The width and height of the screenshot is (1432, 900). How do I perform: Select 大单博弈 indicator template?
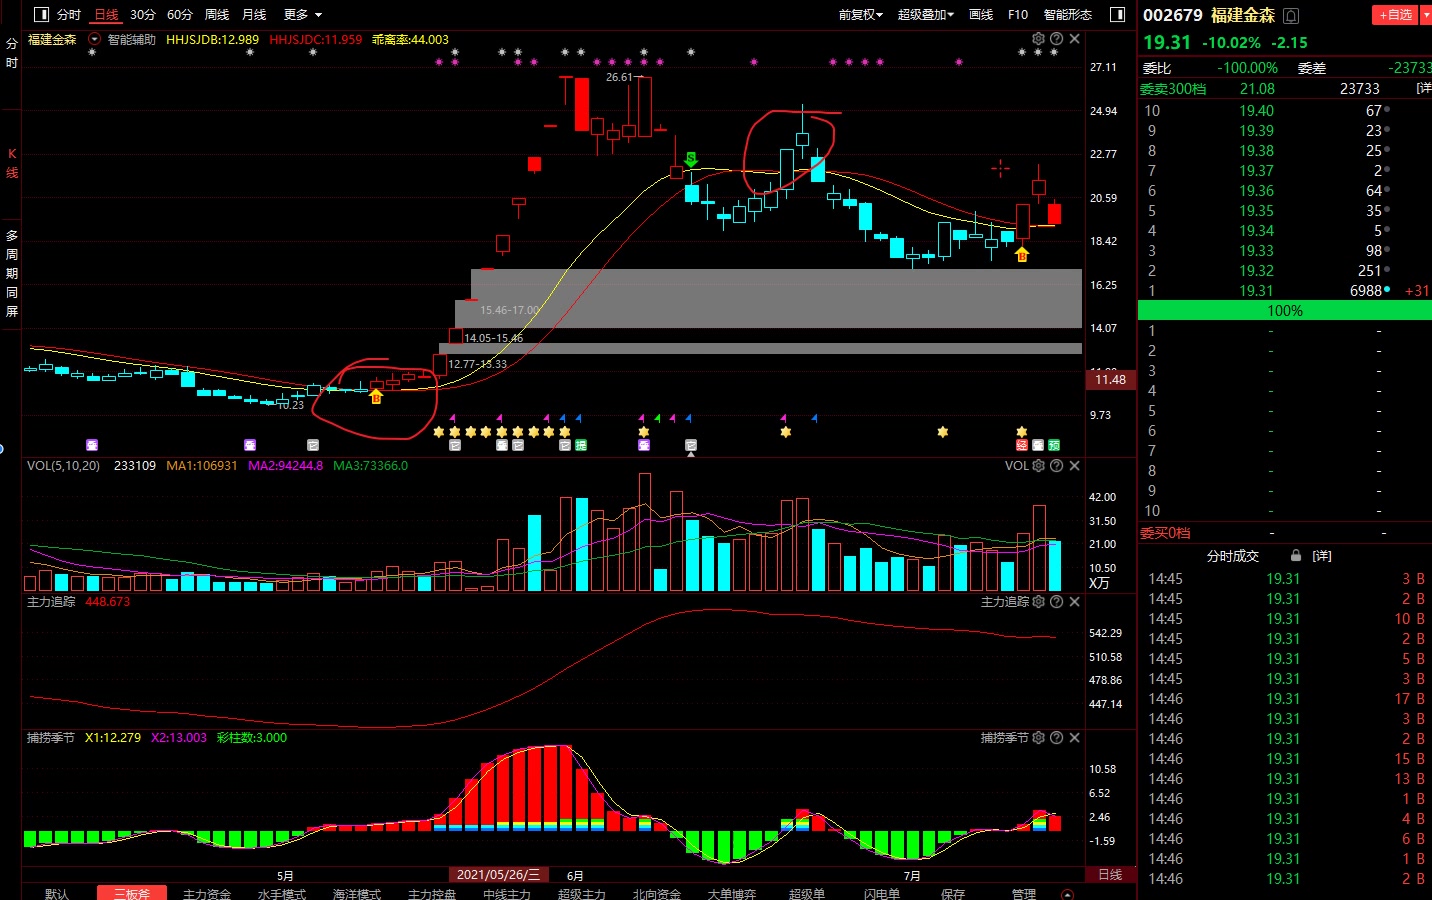732,894
